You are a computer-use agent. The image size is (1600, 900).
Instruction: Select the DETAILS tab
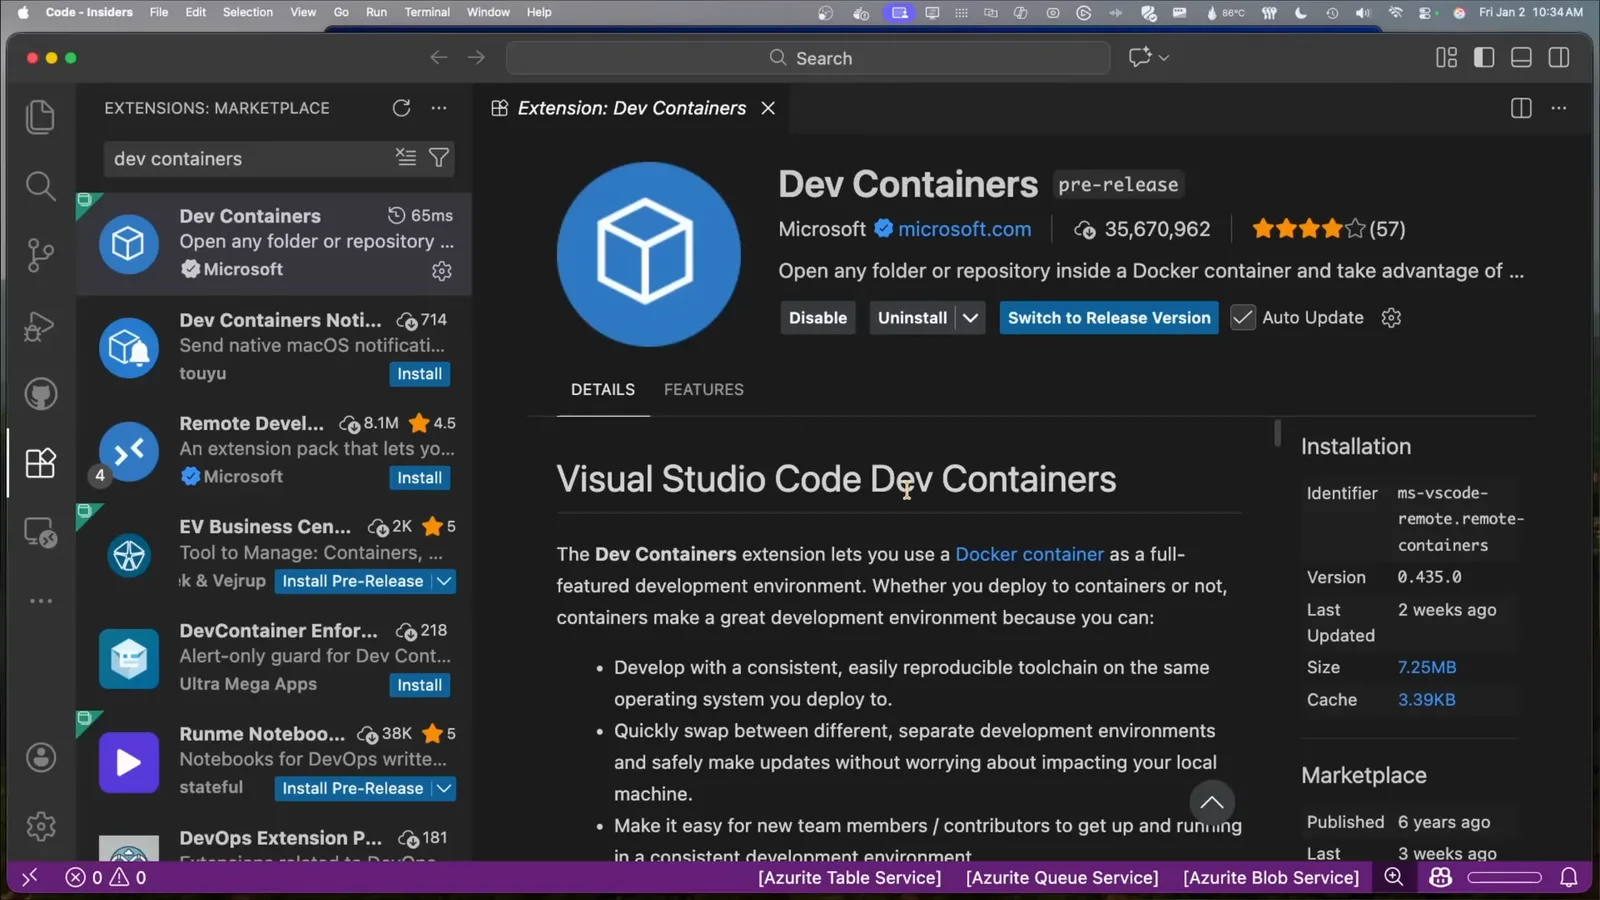pyautogui.click(x=603, y=389)
